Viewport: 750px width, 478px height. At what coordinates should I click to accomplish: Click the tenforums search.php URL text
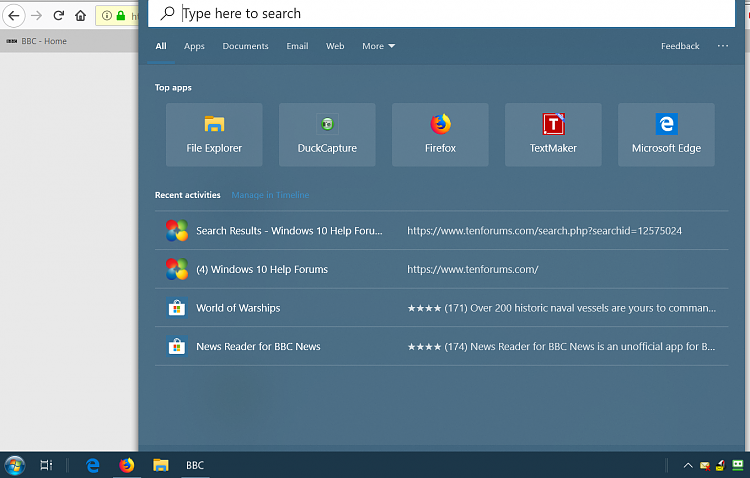[x=544, y=231]
